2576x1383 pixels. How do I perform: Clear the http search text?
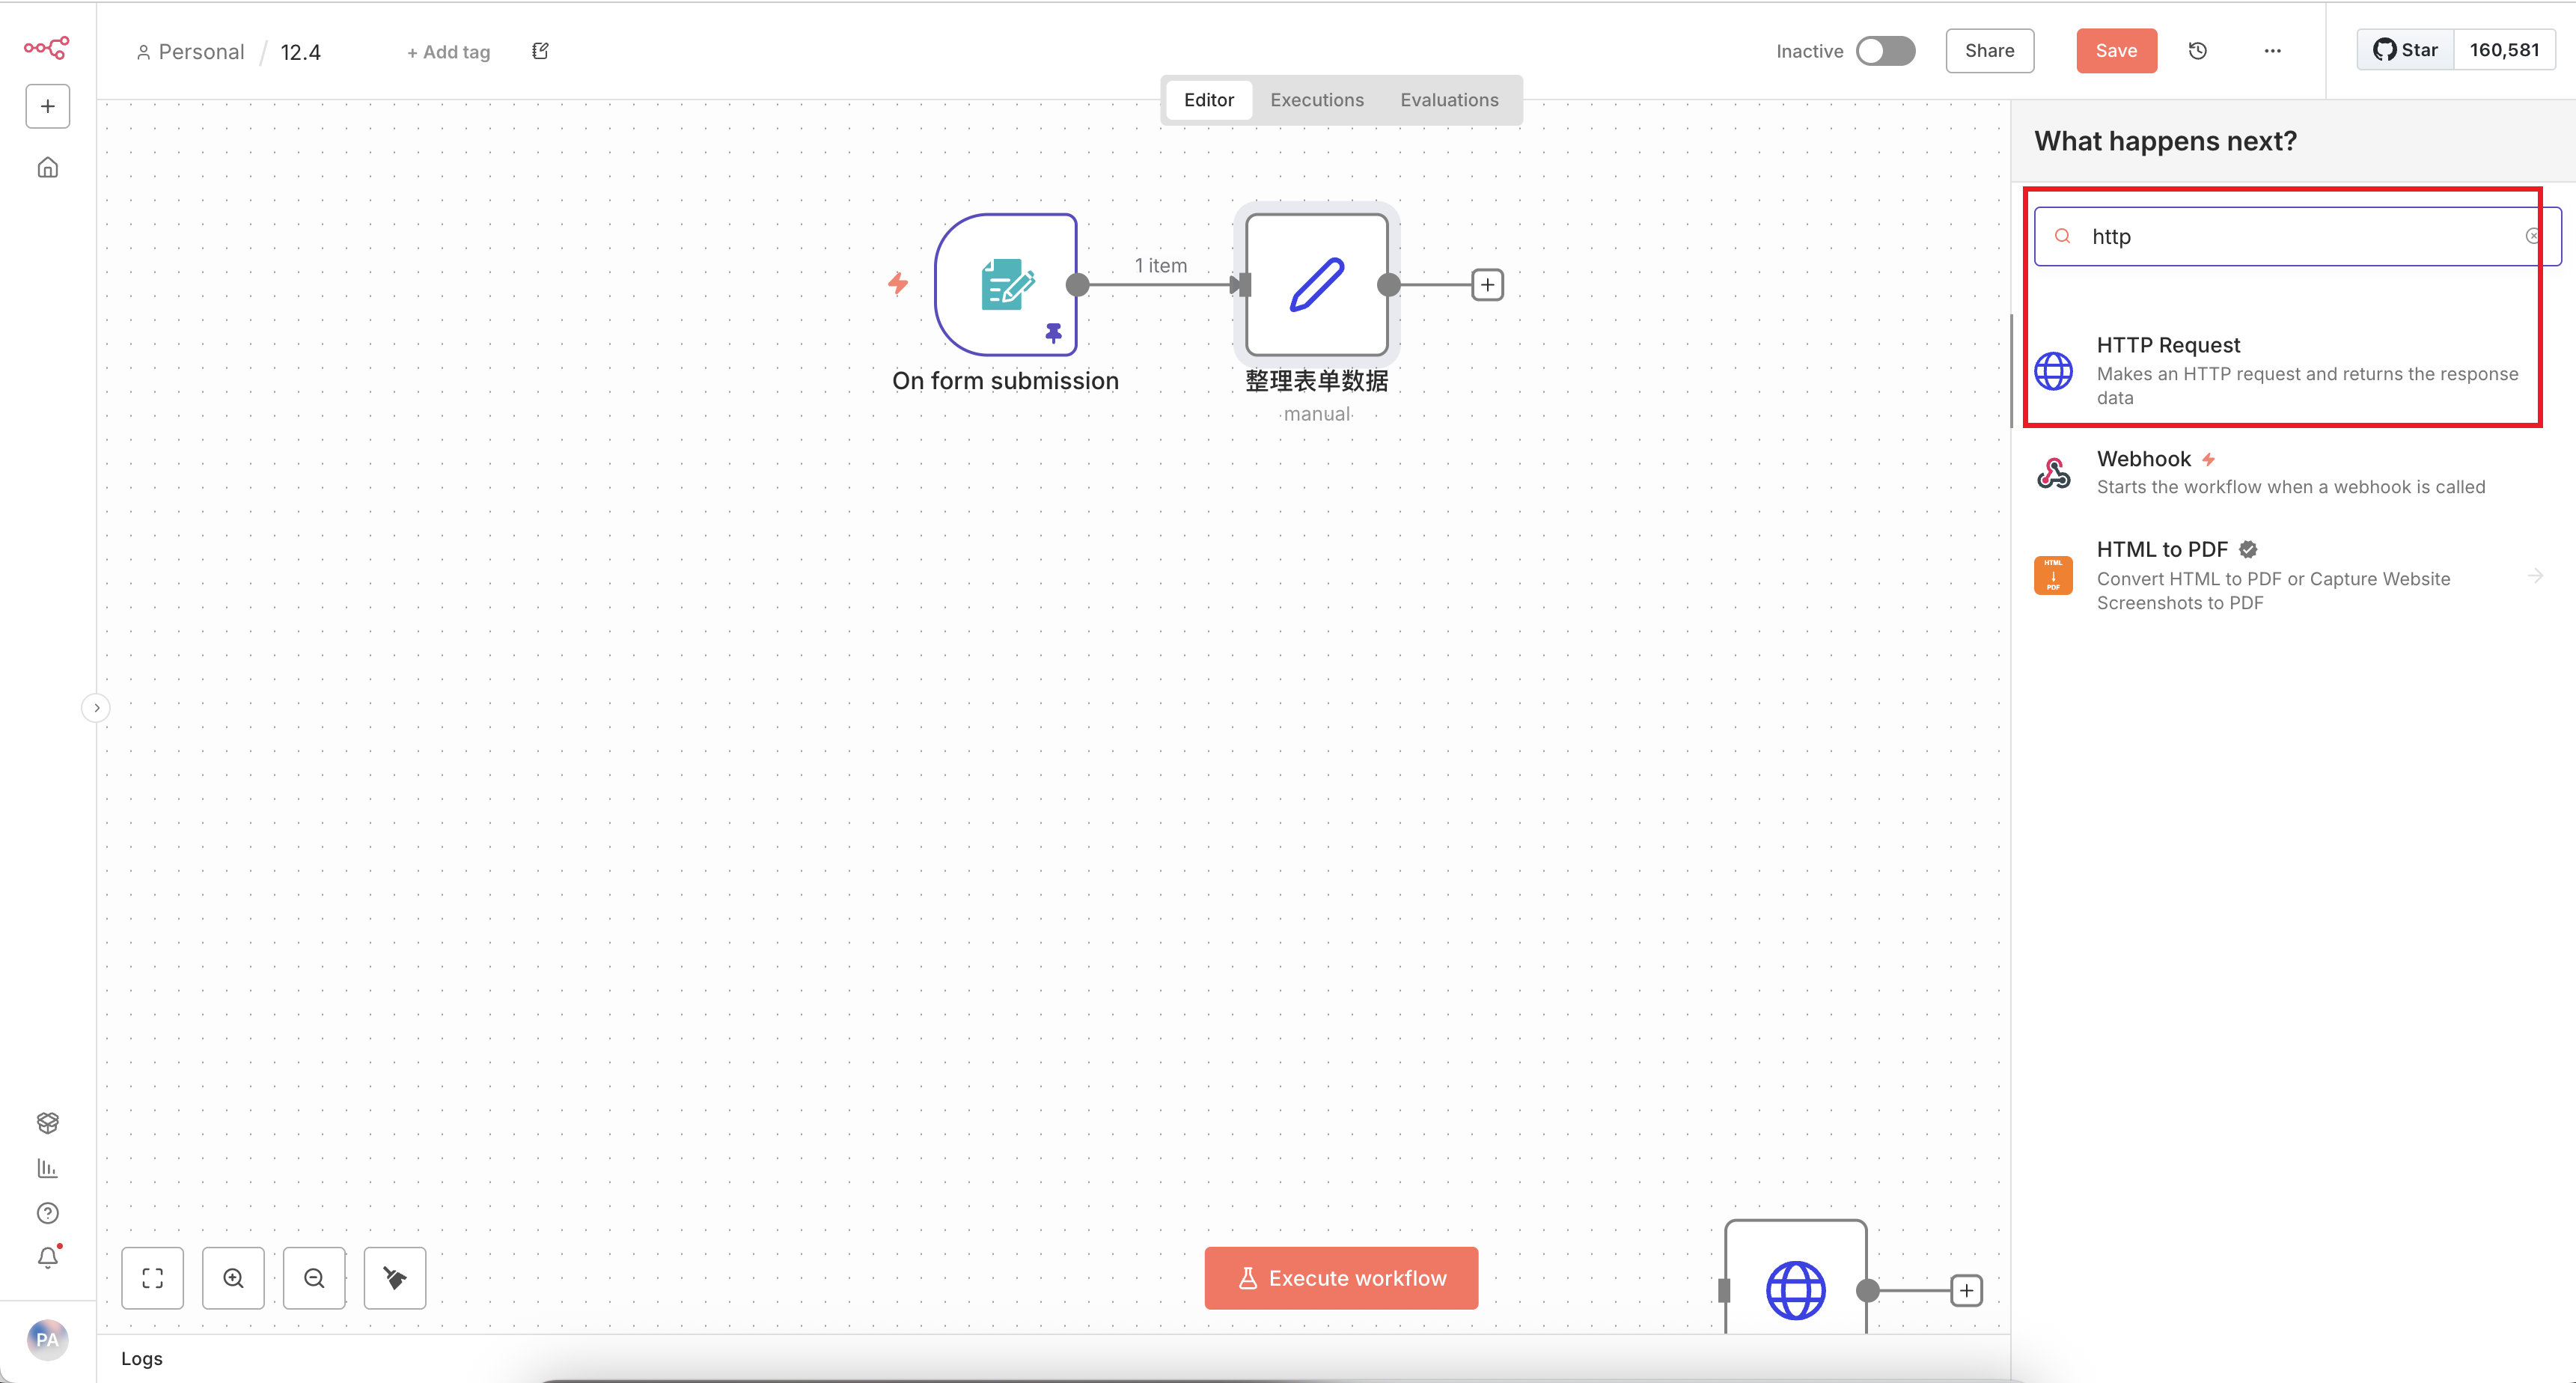(2533, 237)
